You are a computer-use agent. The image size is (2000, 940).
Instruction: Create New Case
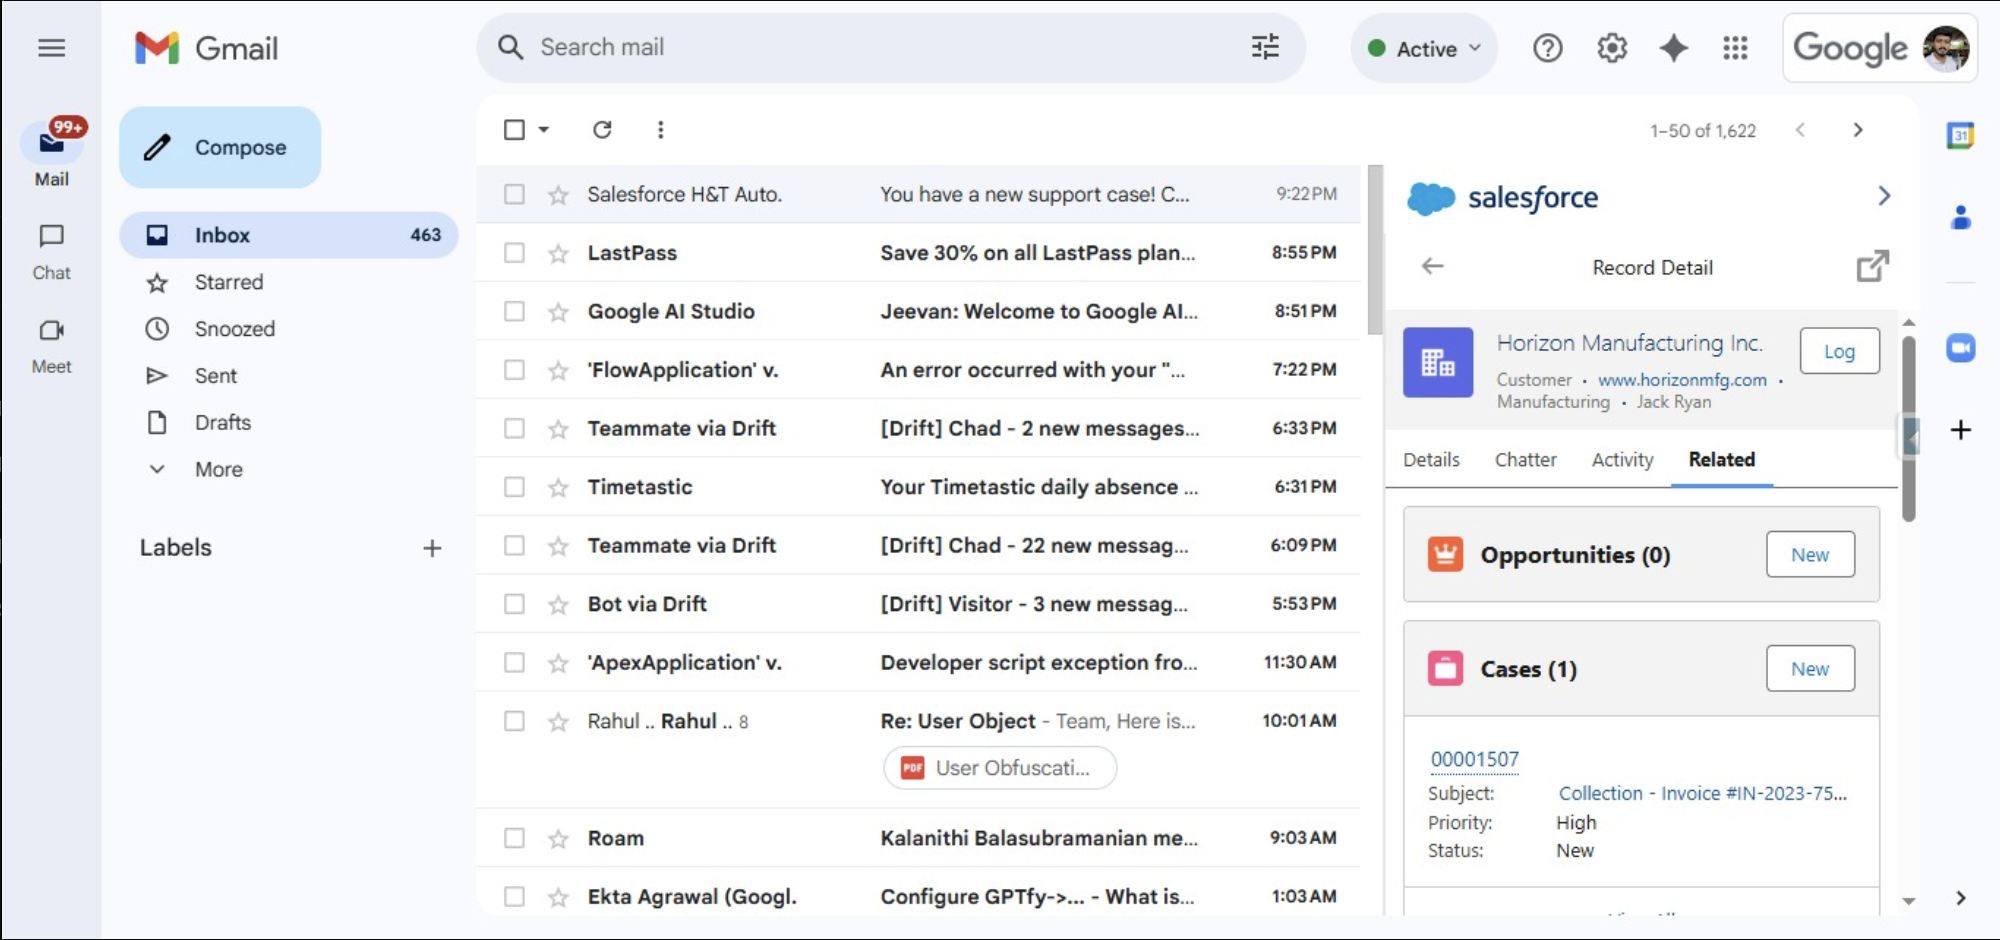[x=1810, y=668]
